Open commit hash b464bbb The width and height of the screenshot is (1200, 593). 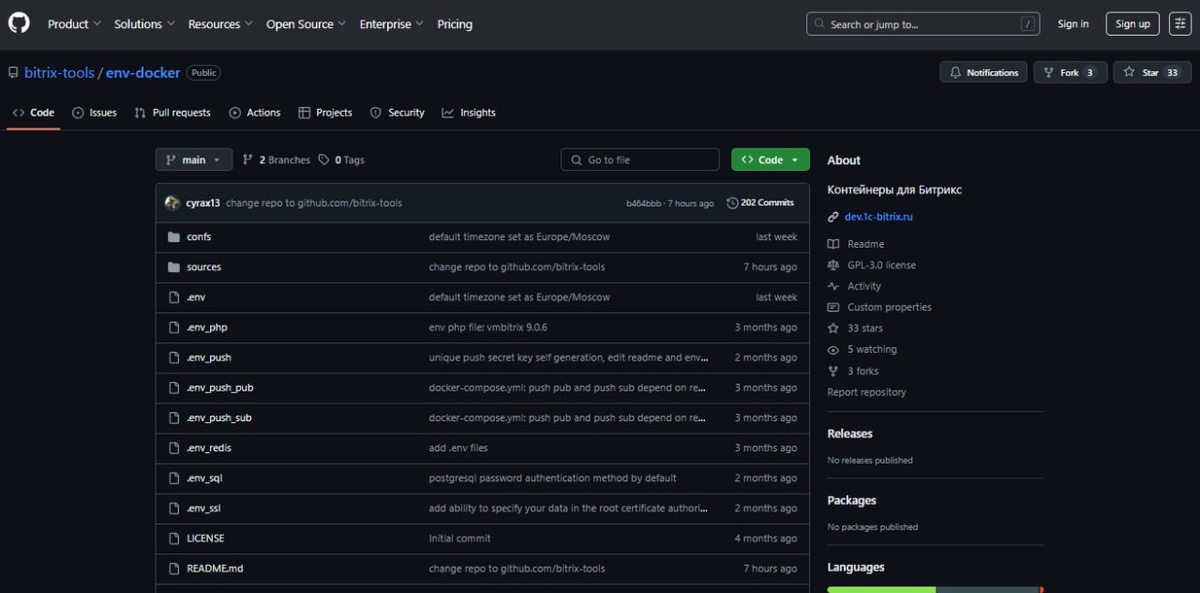tap(644, 203)
